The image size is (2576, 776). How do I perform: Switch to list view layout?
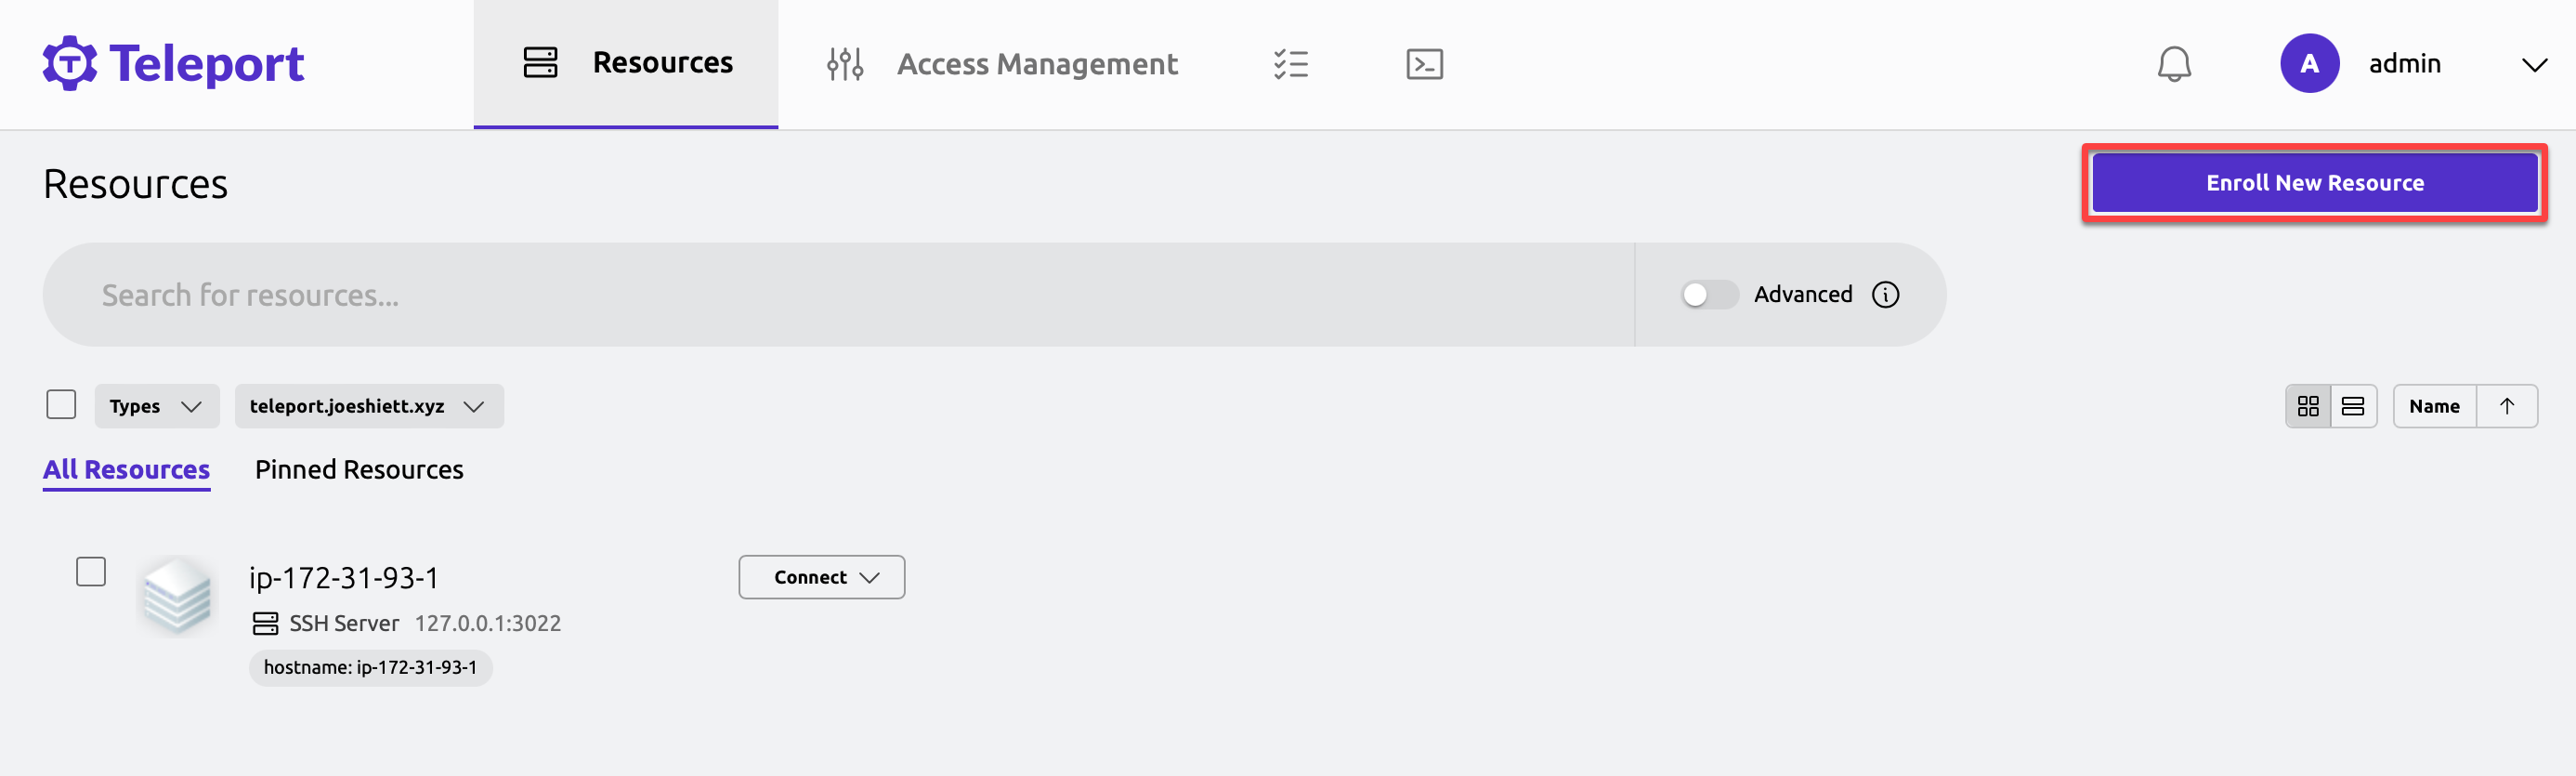point(2353,406)
